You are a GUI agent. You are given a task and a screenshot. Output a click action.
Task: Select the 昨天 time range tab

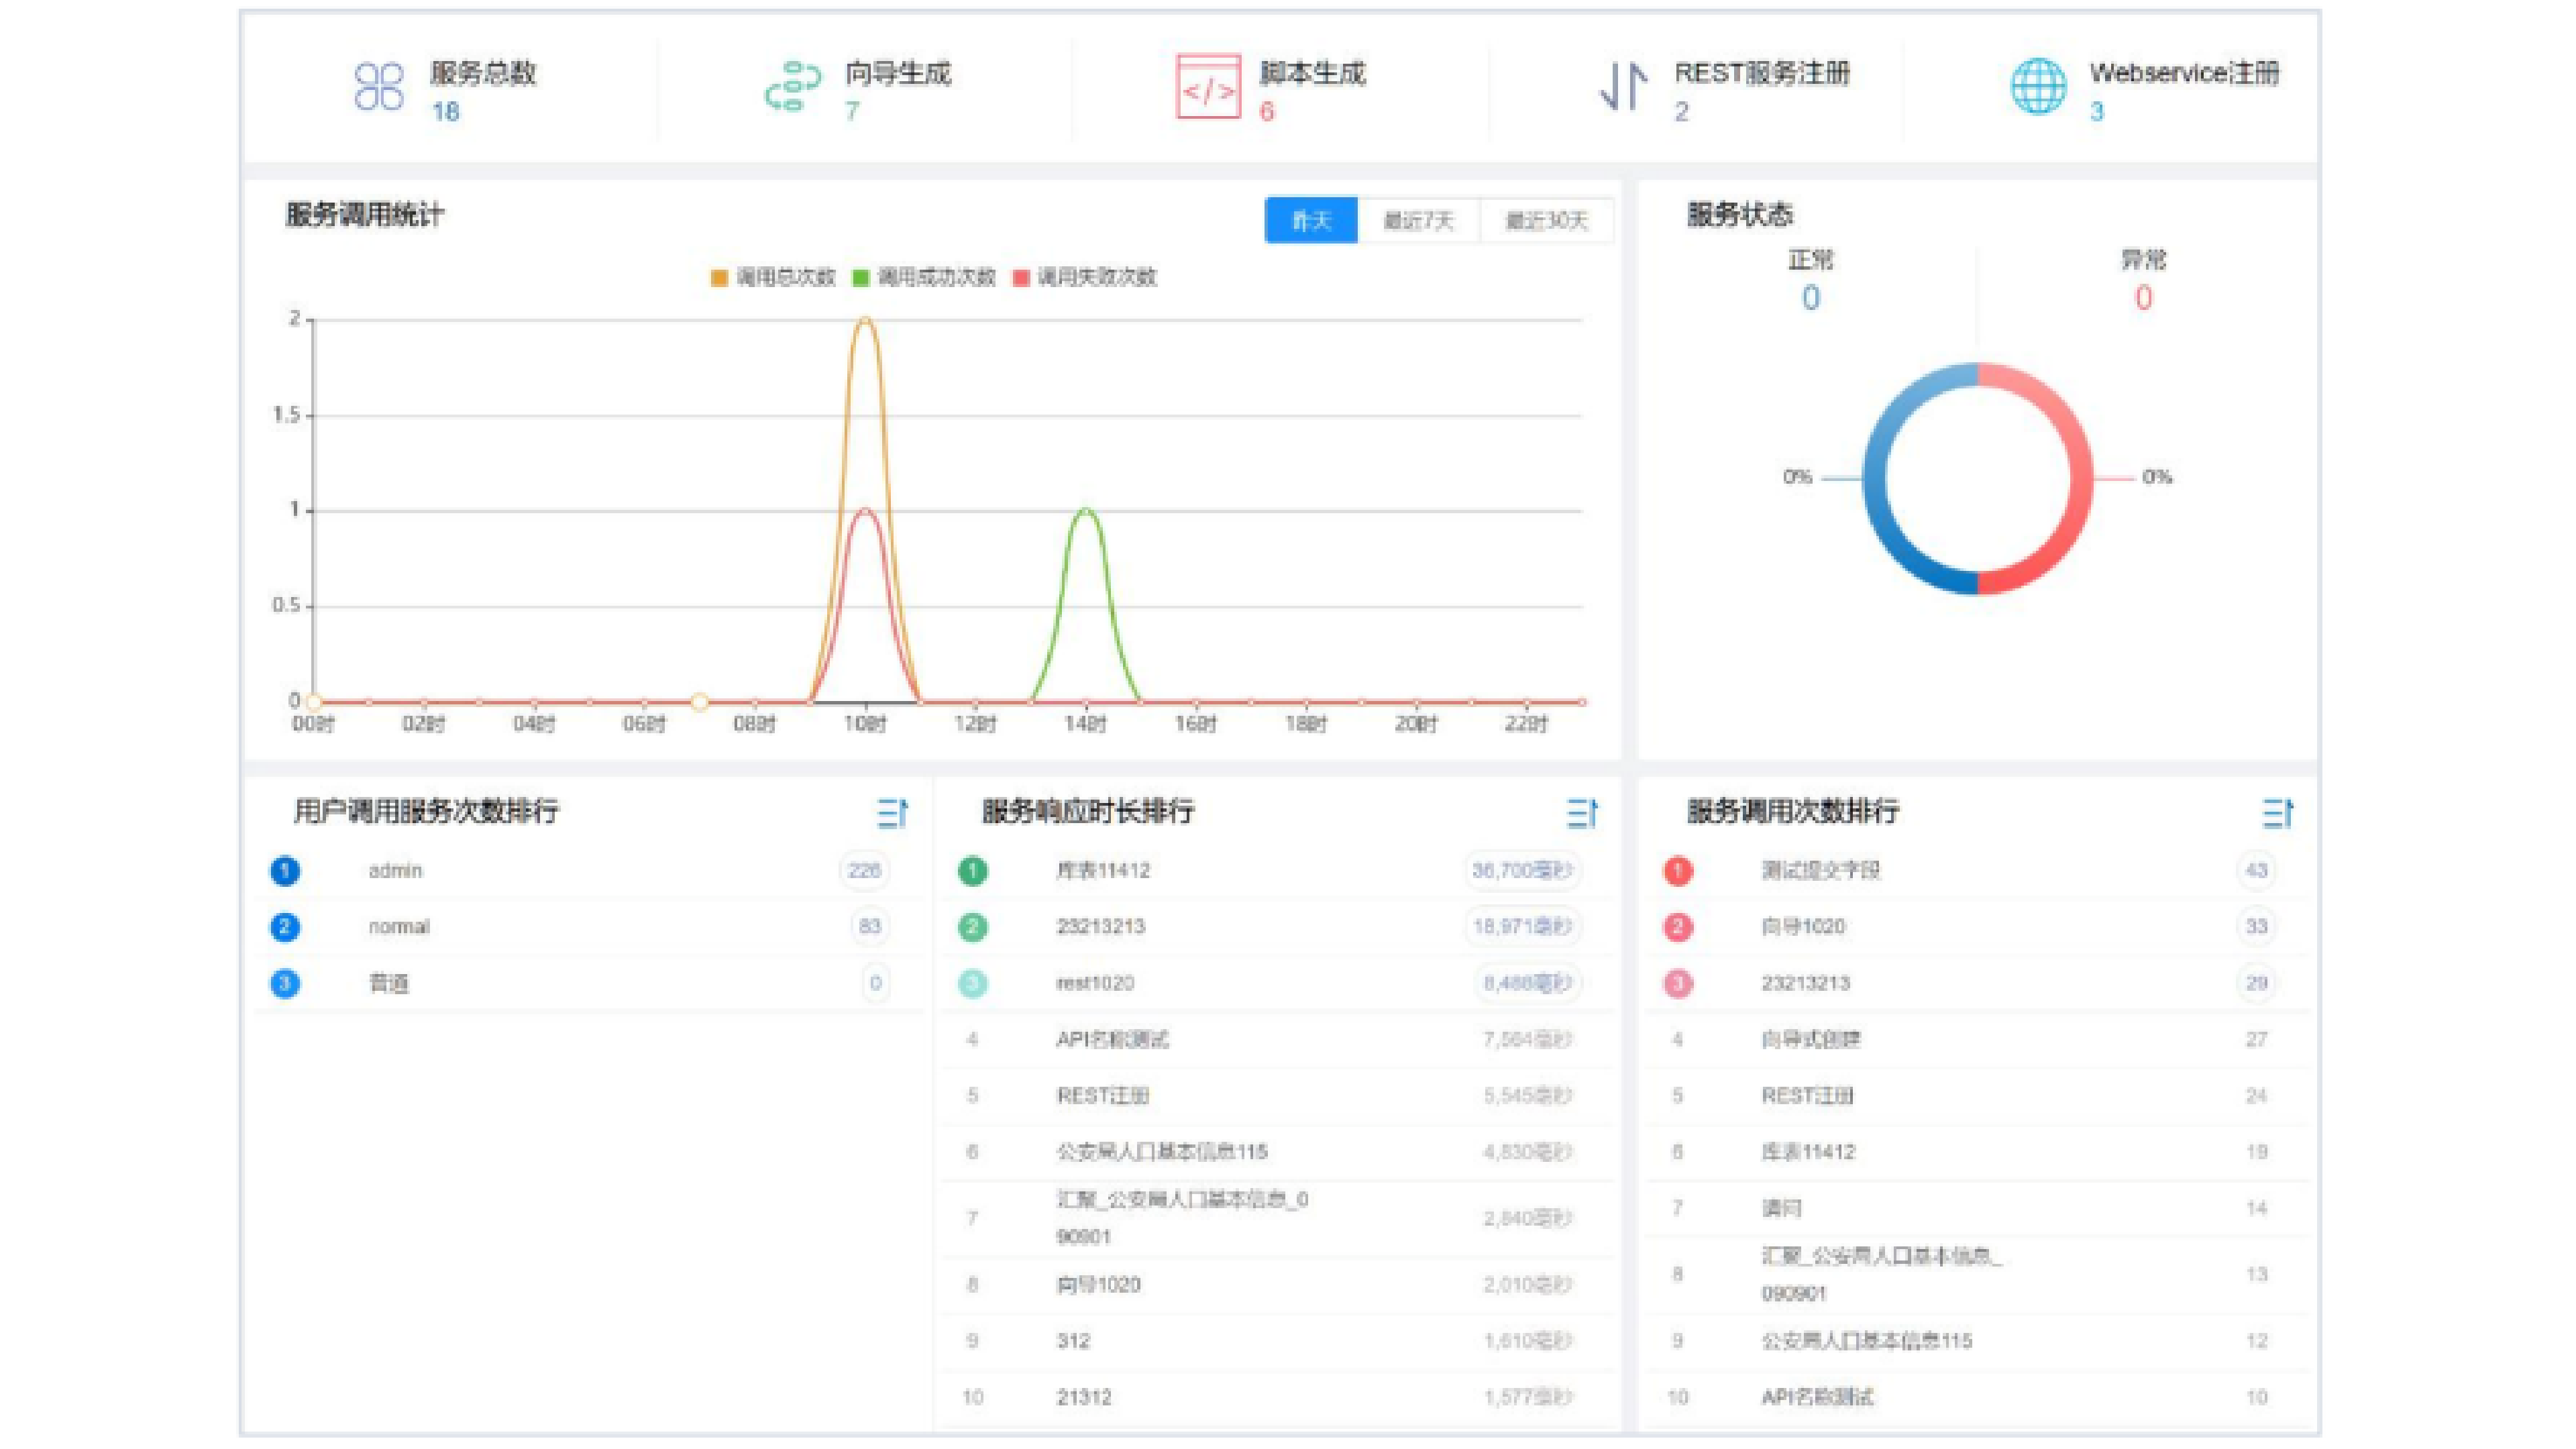pos(1311,220)
